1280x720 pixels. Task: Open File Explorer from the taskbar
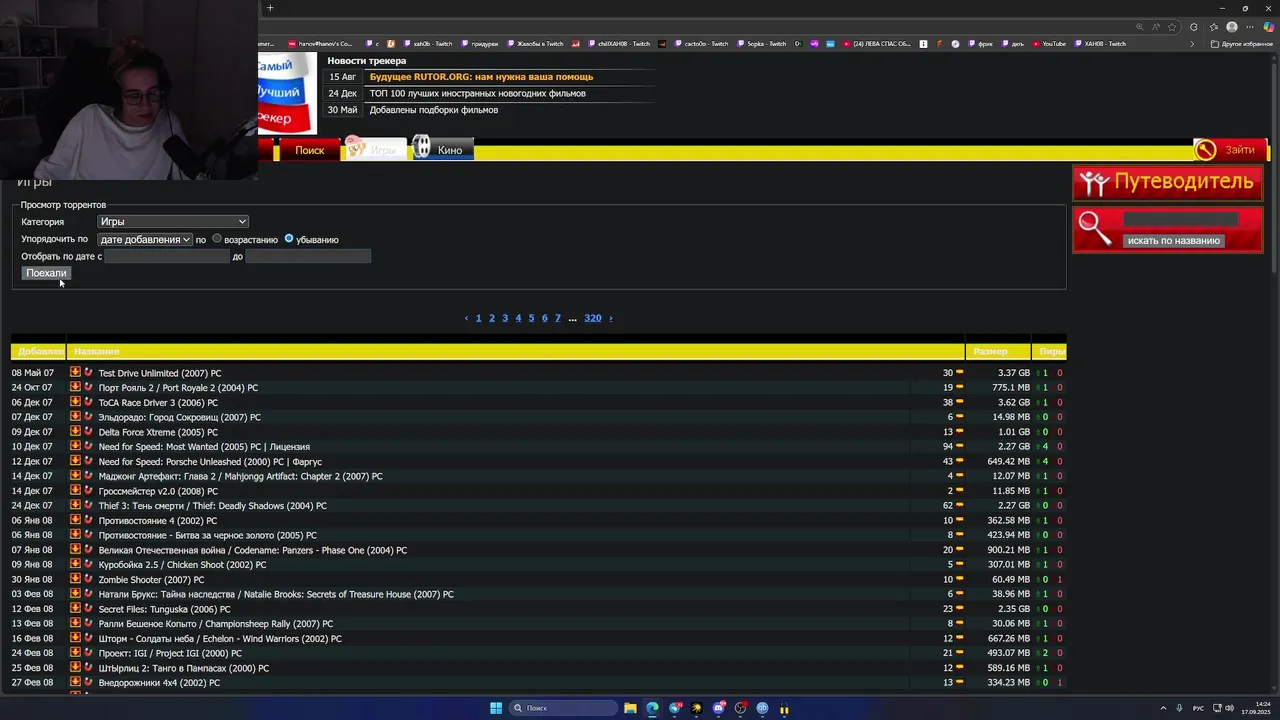[x=630, y=708]
